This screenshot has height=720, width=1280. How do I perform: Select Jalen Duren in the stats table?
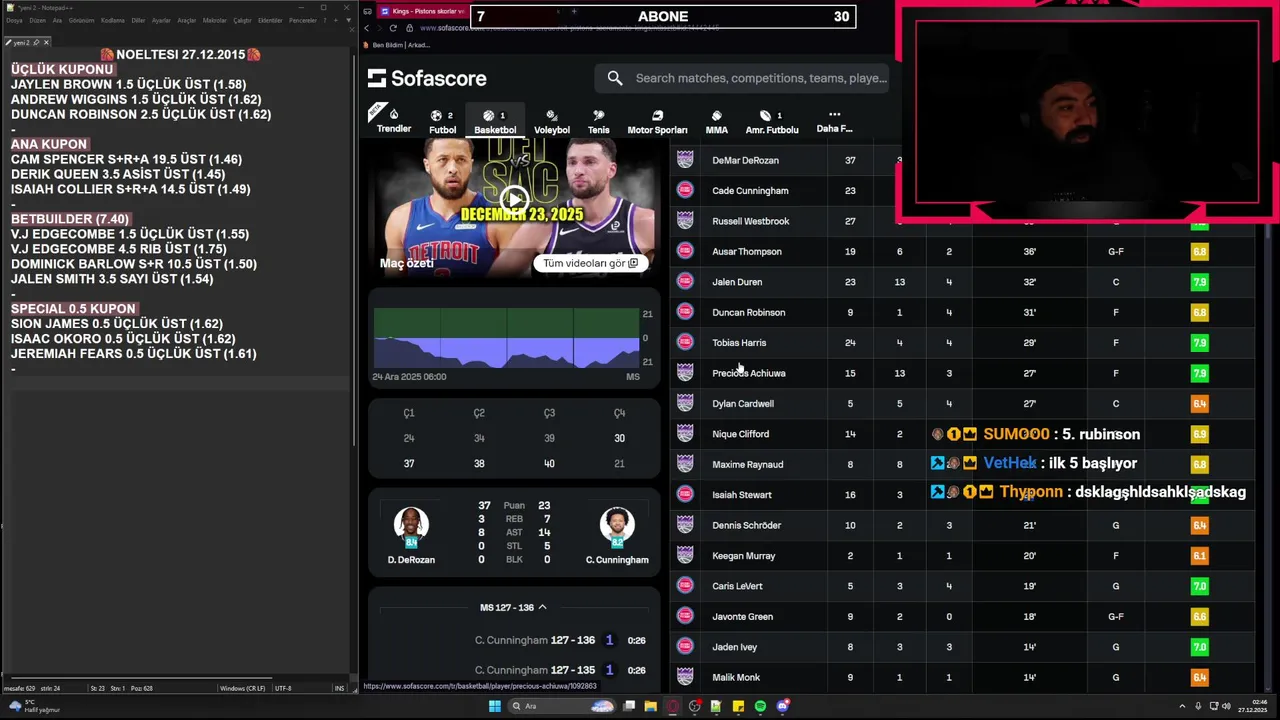(737, 282)
